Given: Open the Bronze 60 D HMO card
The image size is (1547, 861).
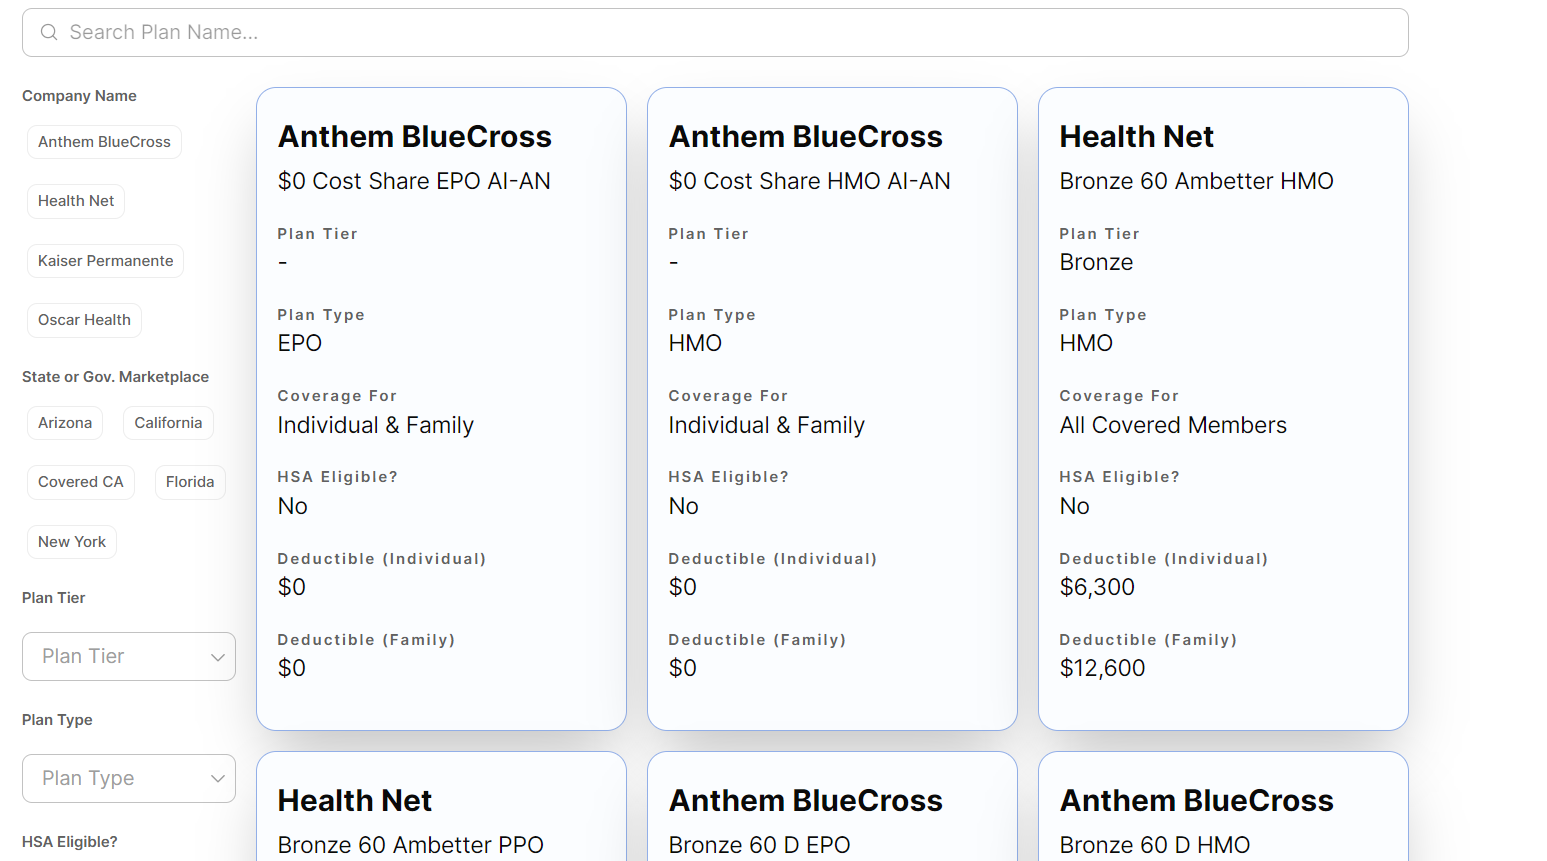Looking at the screenshot, I should [1223, 806].
